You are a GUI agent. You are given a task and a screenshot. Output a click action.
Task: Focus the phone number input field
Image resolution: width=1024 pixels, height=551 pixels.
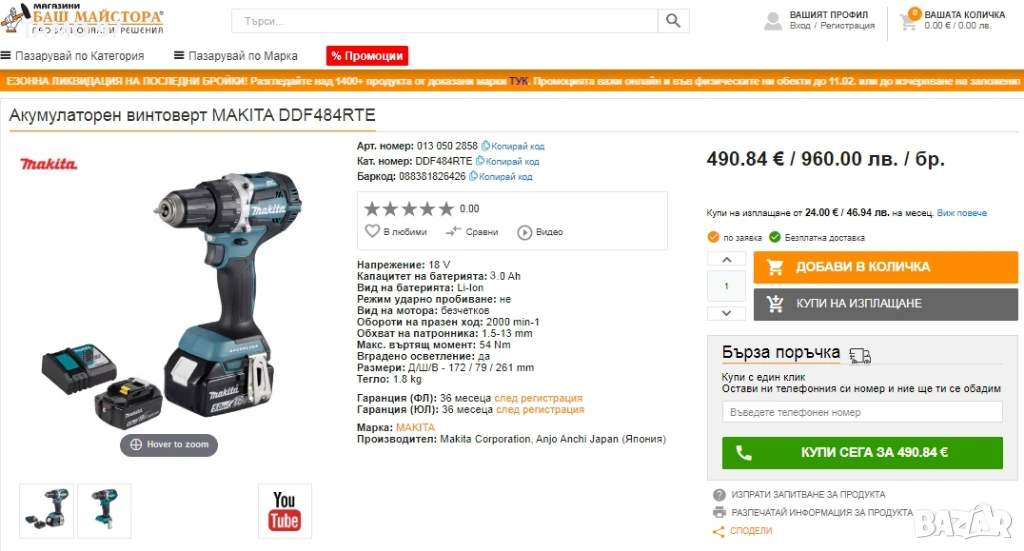[862, 412]
